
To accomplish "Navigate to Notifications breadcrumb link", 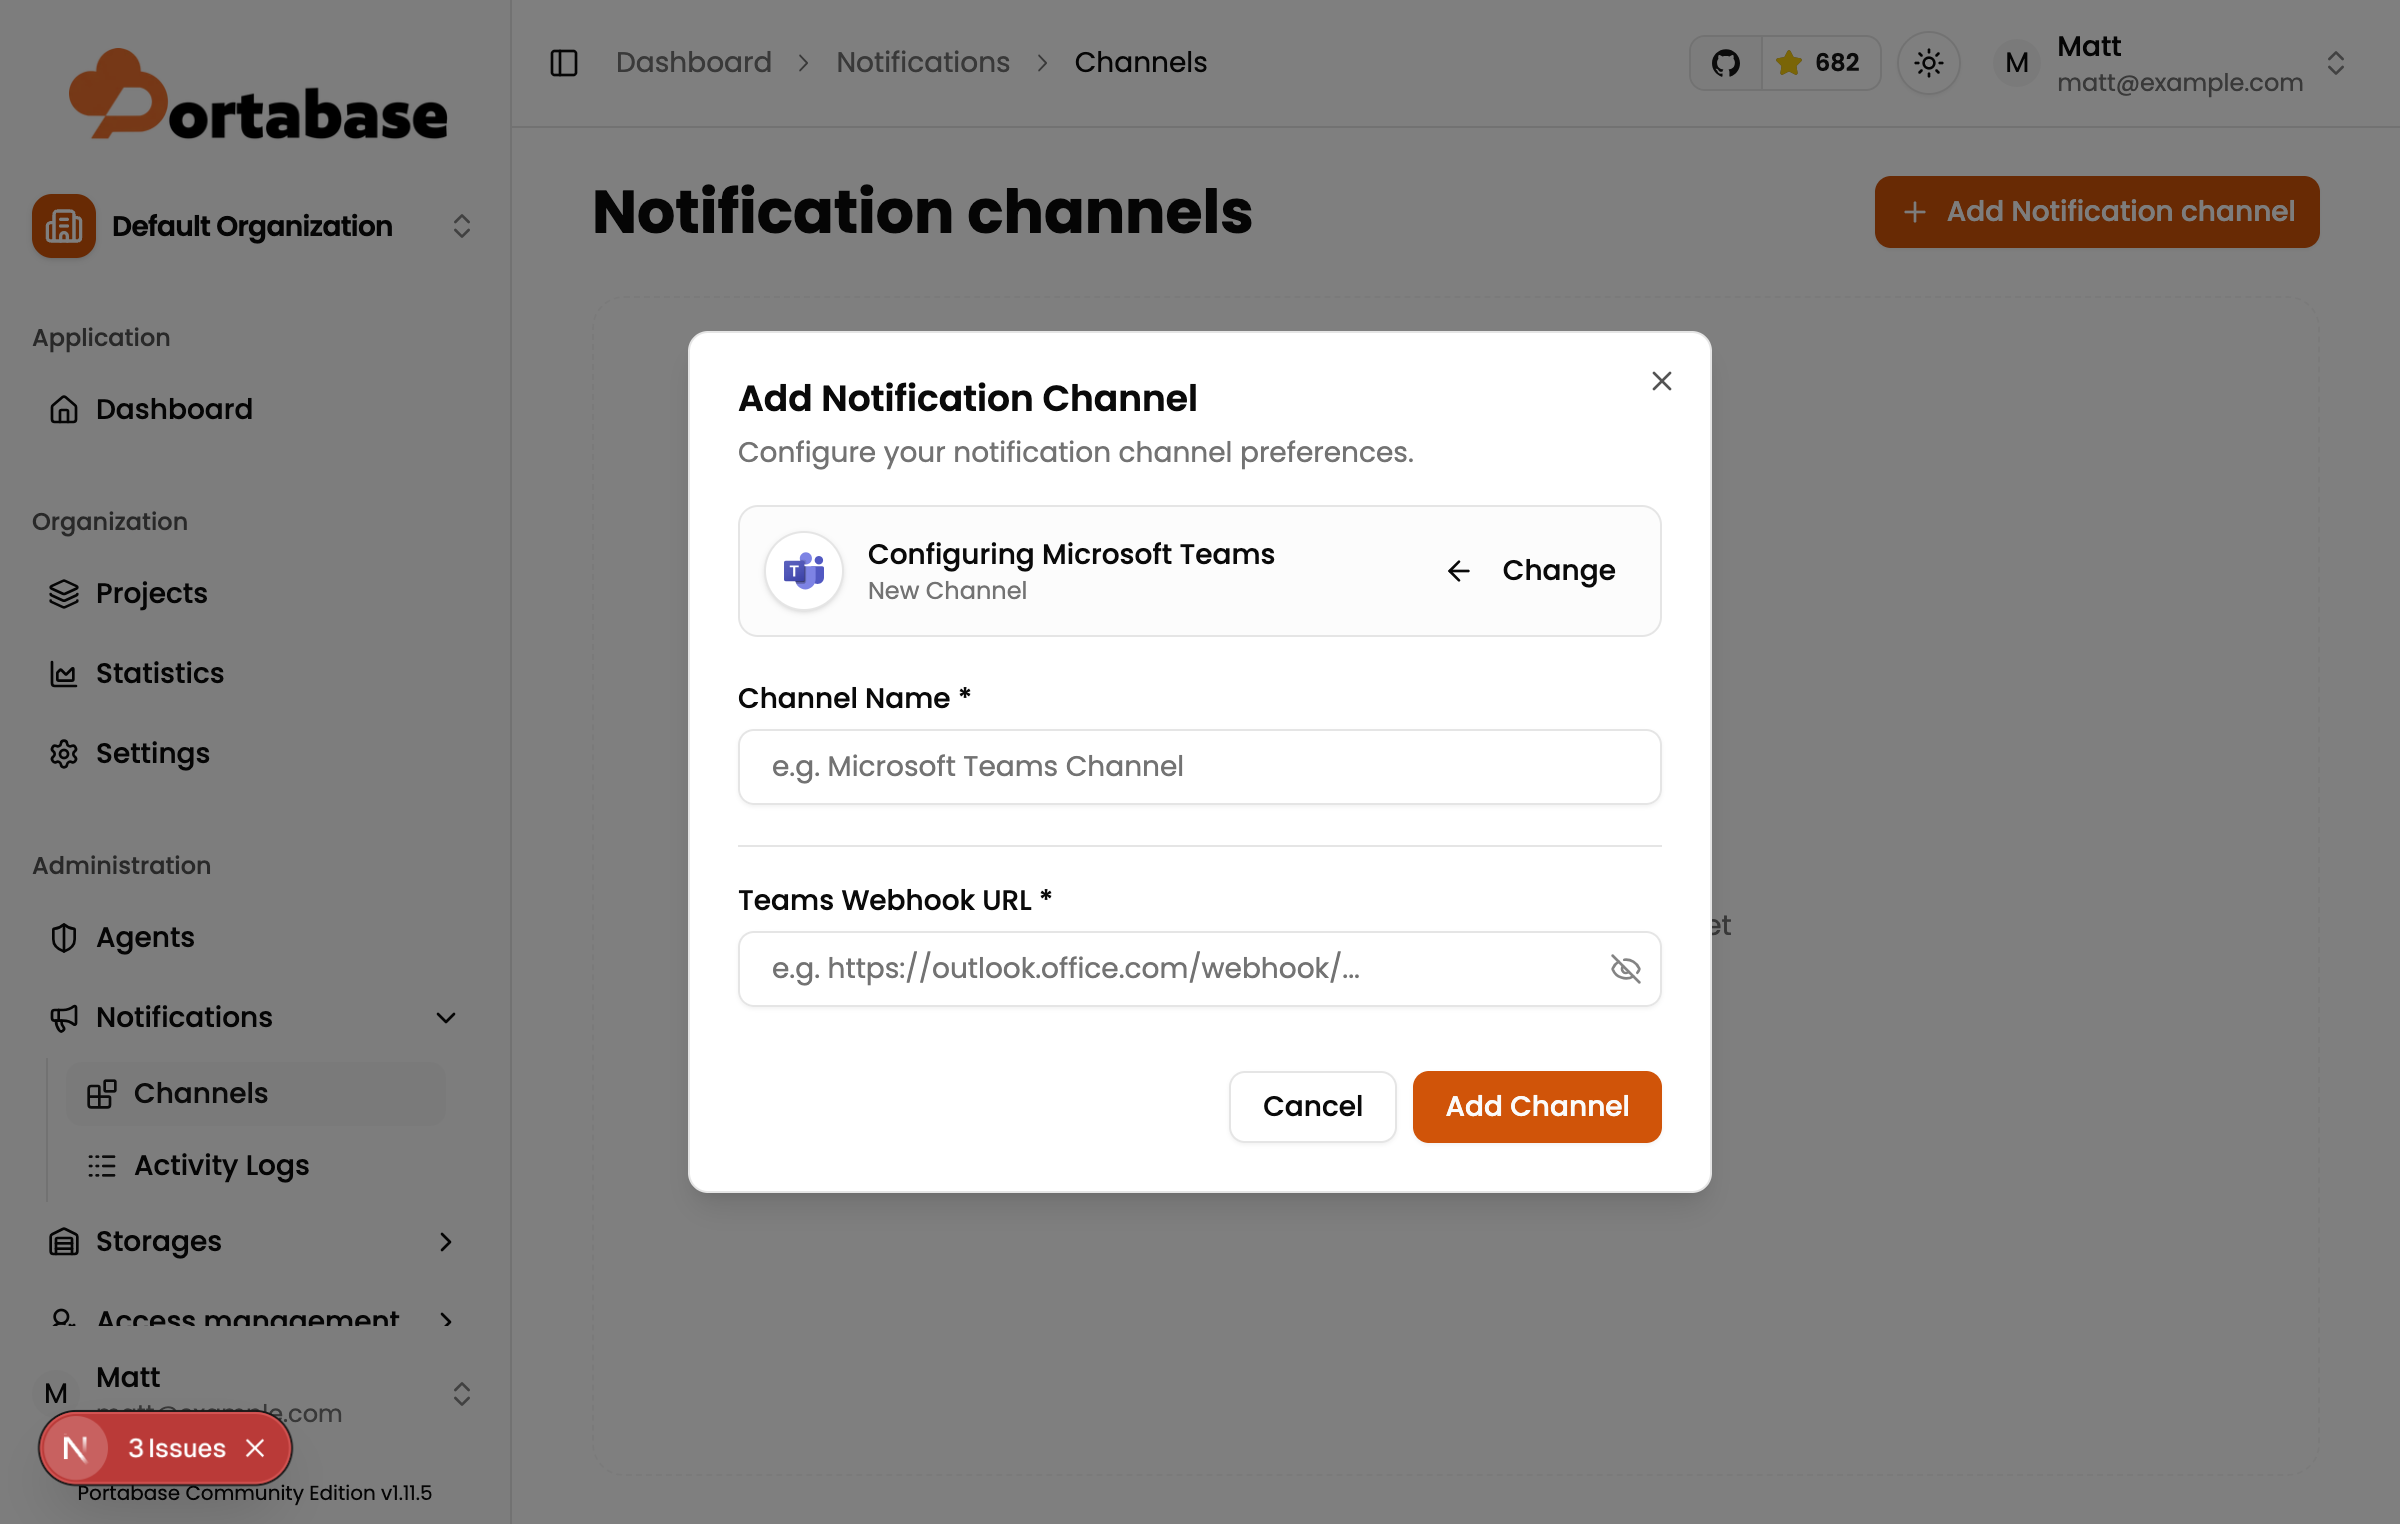I will (922, 63).
